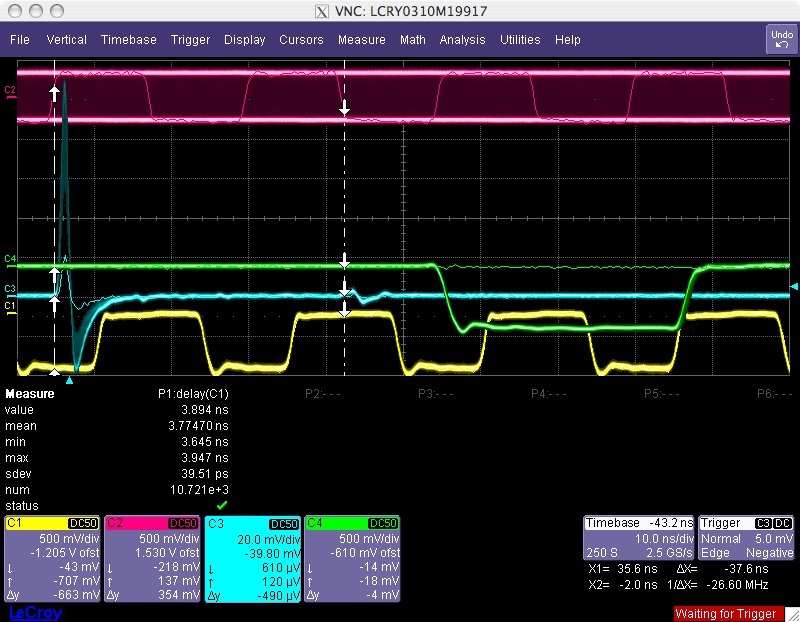
Task: Open the C1 yellow channel descriptor box
Action: 52,559
